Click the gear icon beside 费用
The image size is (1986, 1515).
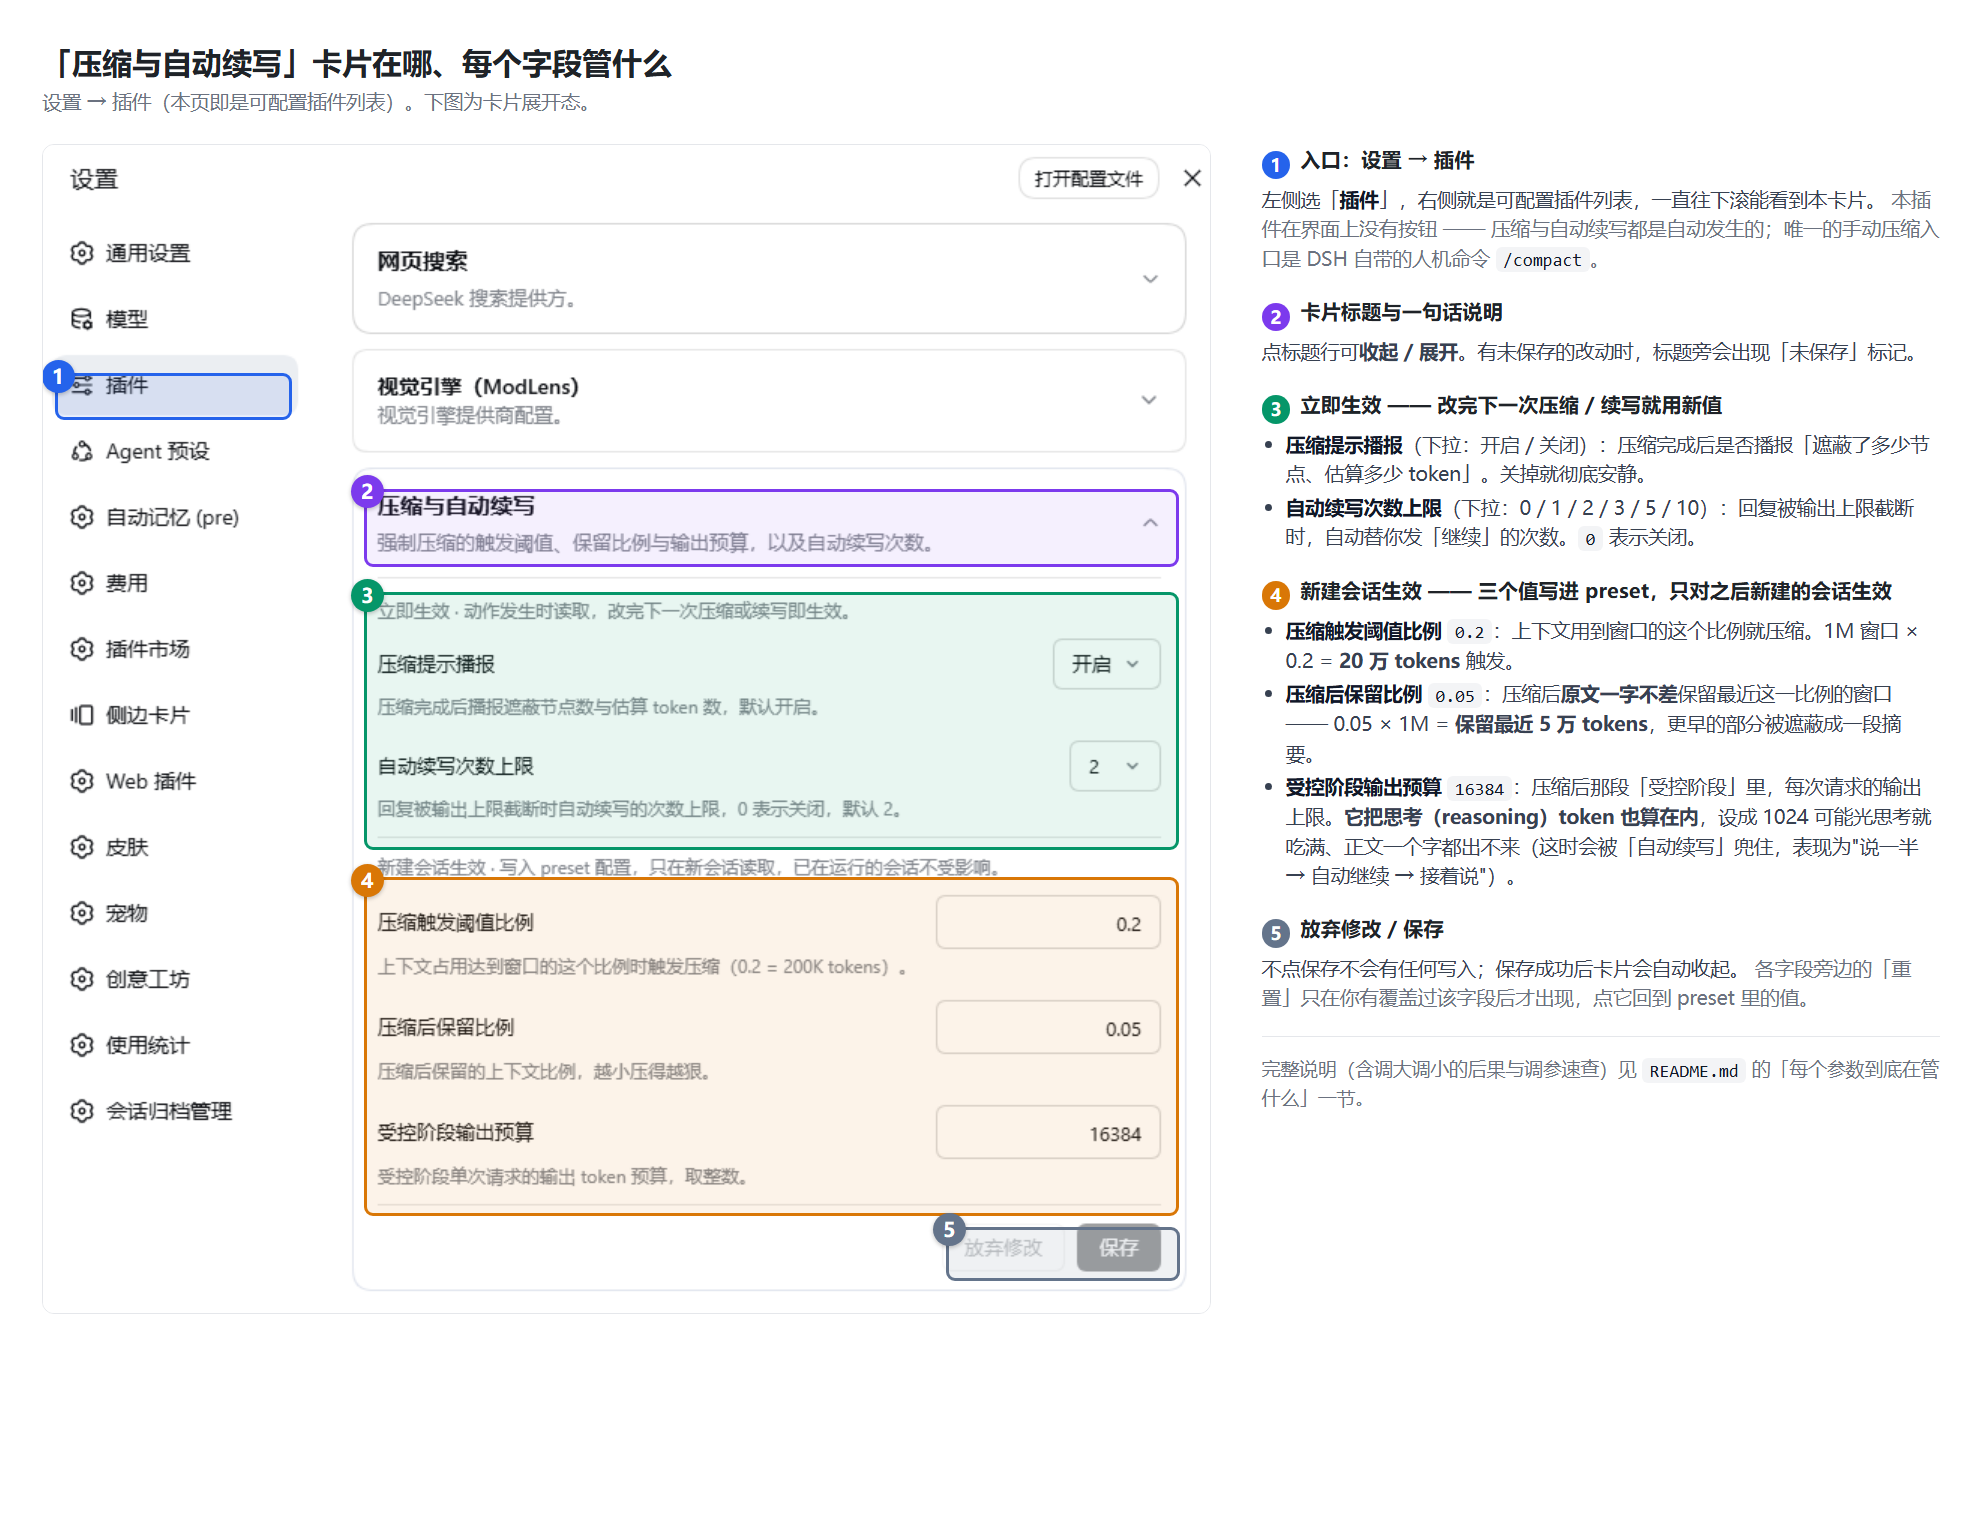coord(82,583)
